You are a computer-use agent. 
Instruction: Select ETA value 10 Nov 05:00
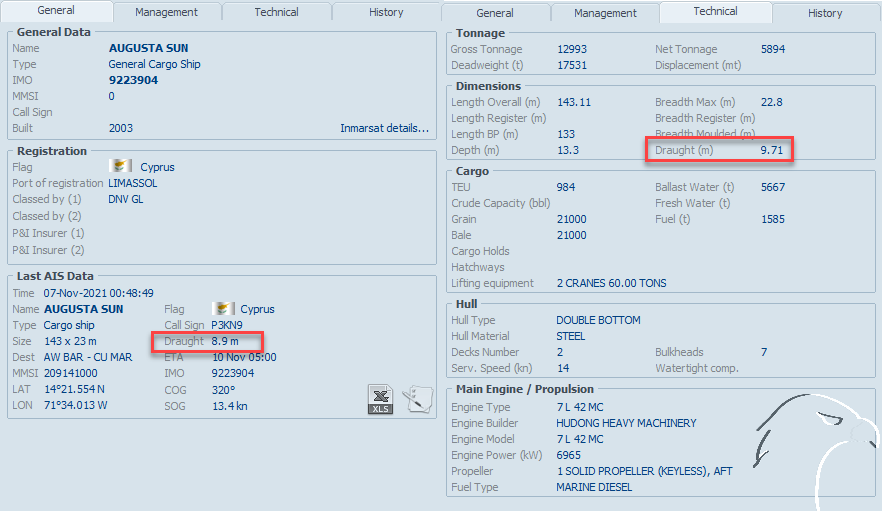click(x=244, y=357)
